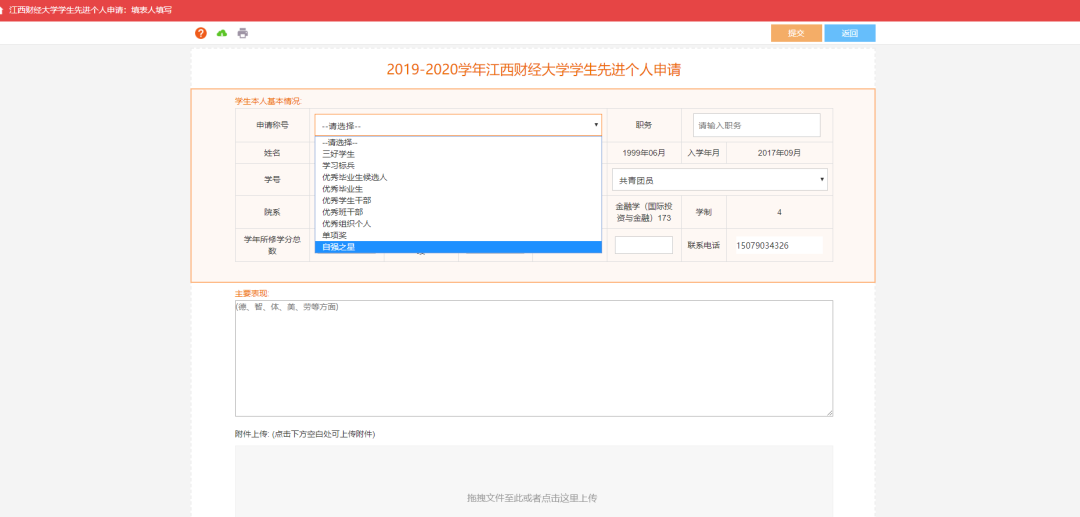Select 优秀毕业生 option in list
The height and width of the screenshot is (517, 1080).
click(x=458, y=189)
